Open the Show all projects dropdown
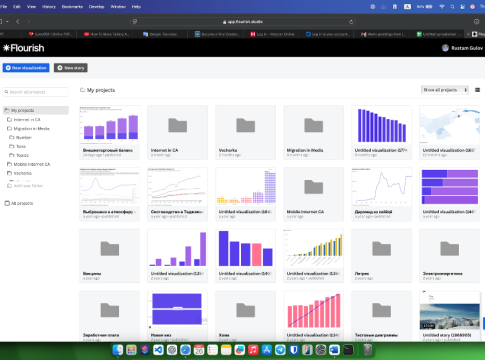 [445, 90]
